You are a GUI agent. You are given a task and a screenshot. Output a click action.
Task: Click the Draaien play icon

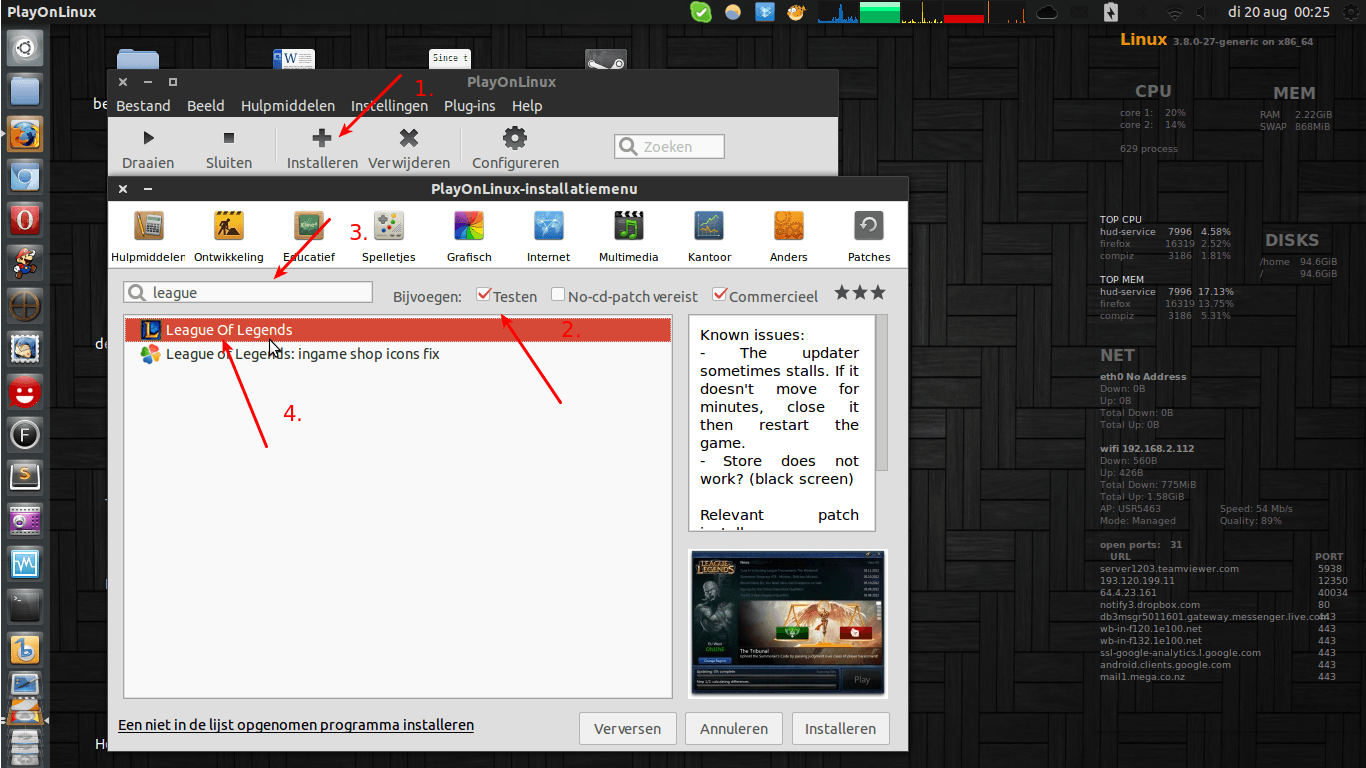click(x=149, y=138)
